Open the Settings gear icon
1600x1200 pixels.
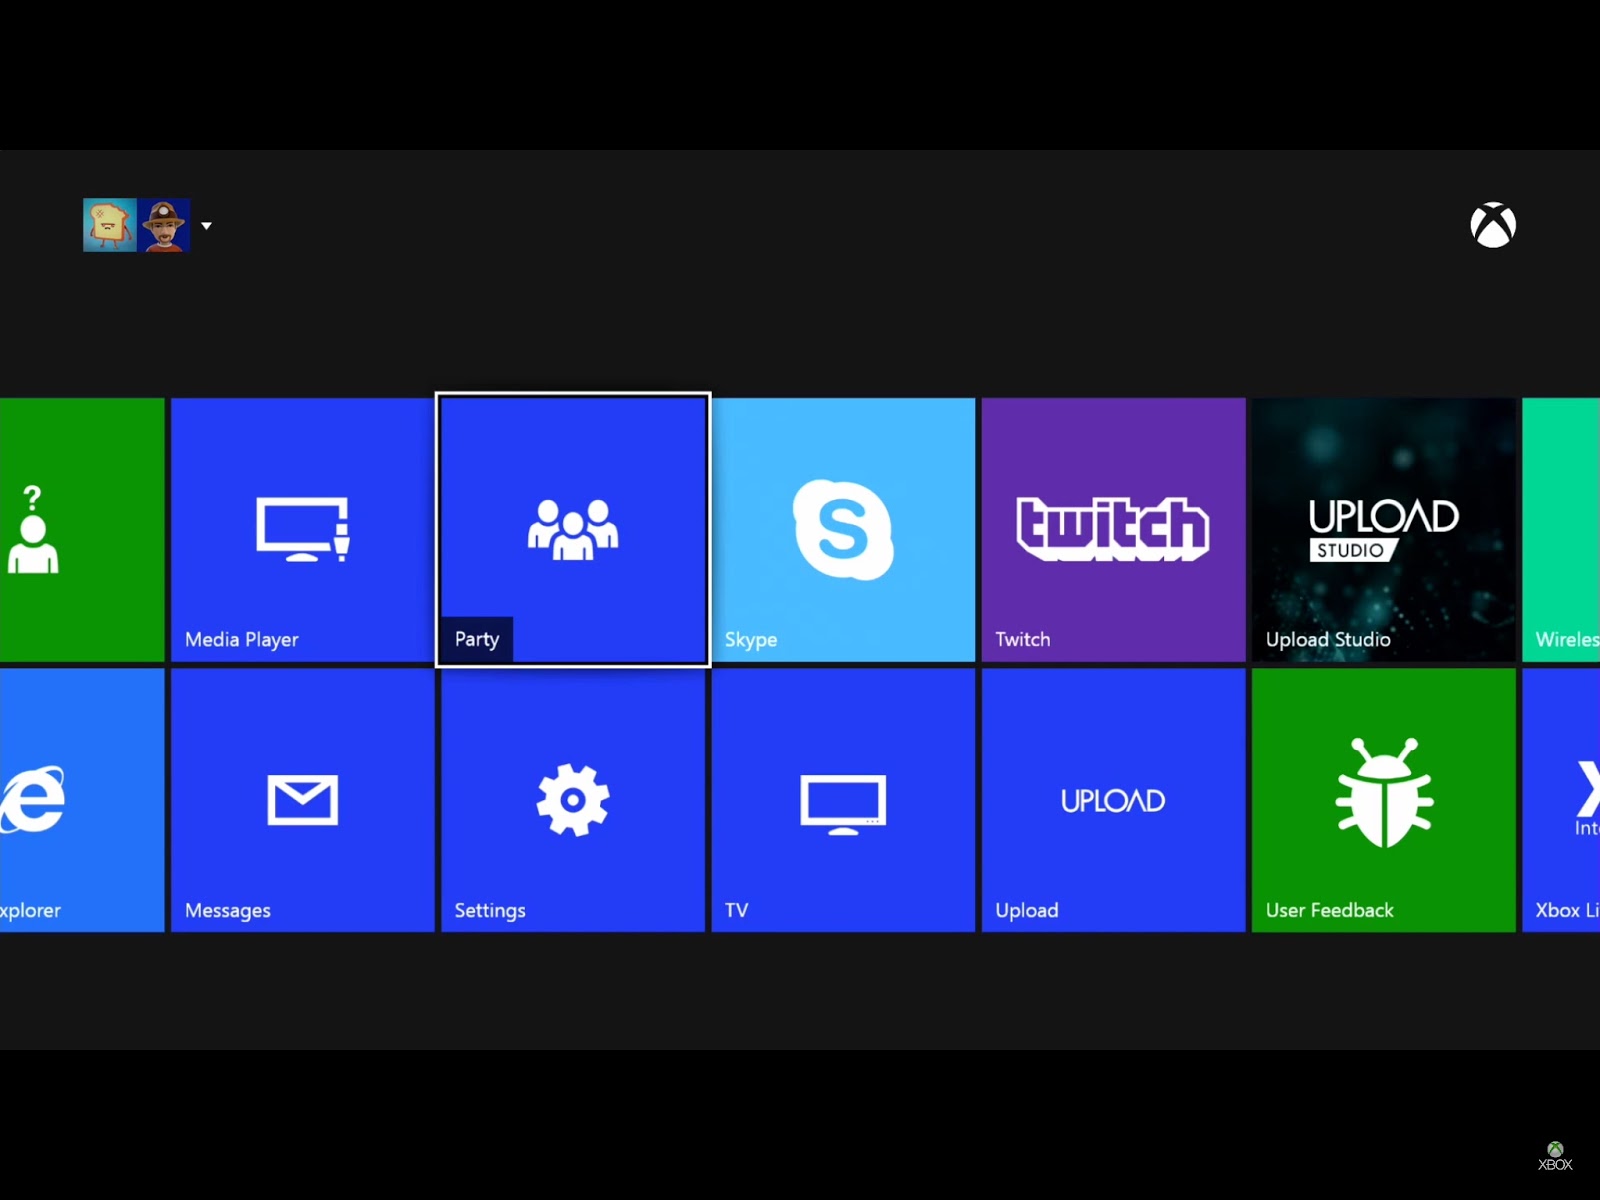point(573,800)
